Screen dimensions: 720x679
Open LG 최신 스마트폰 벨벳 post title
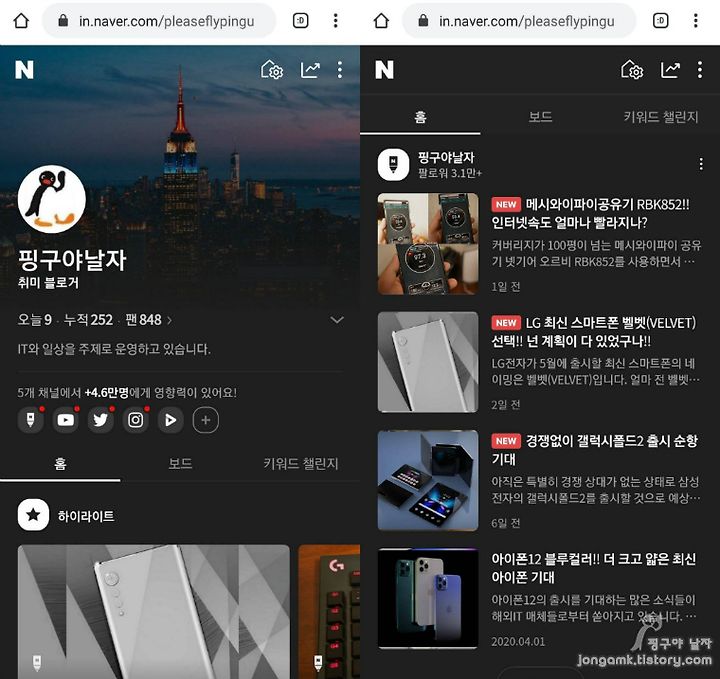(594, 331)
